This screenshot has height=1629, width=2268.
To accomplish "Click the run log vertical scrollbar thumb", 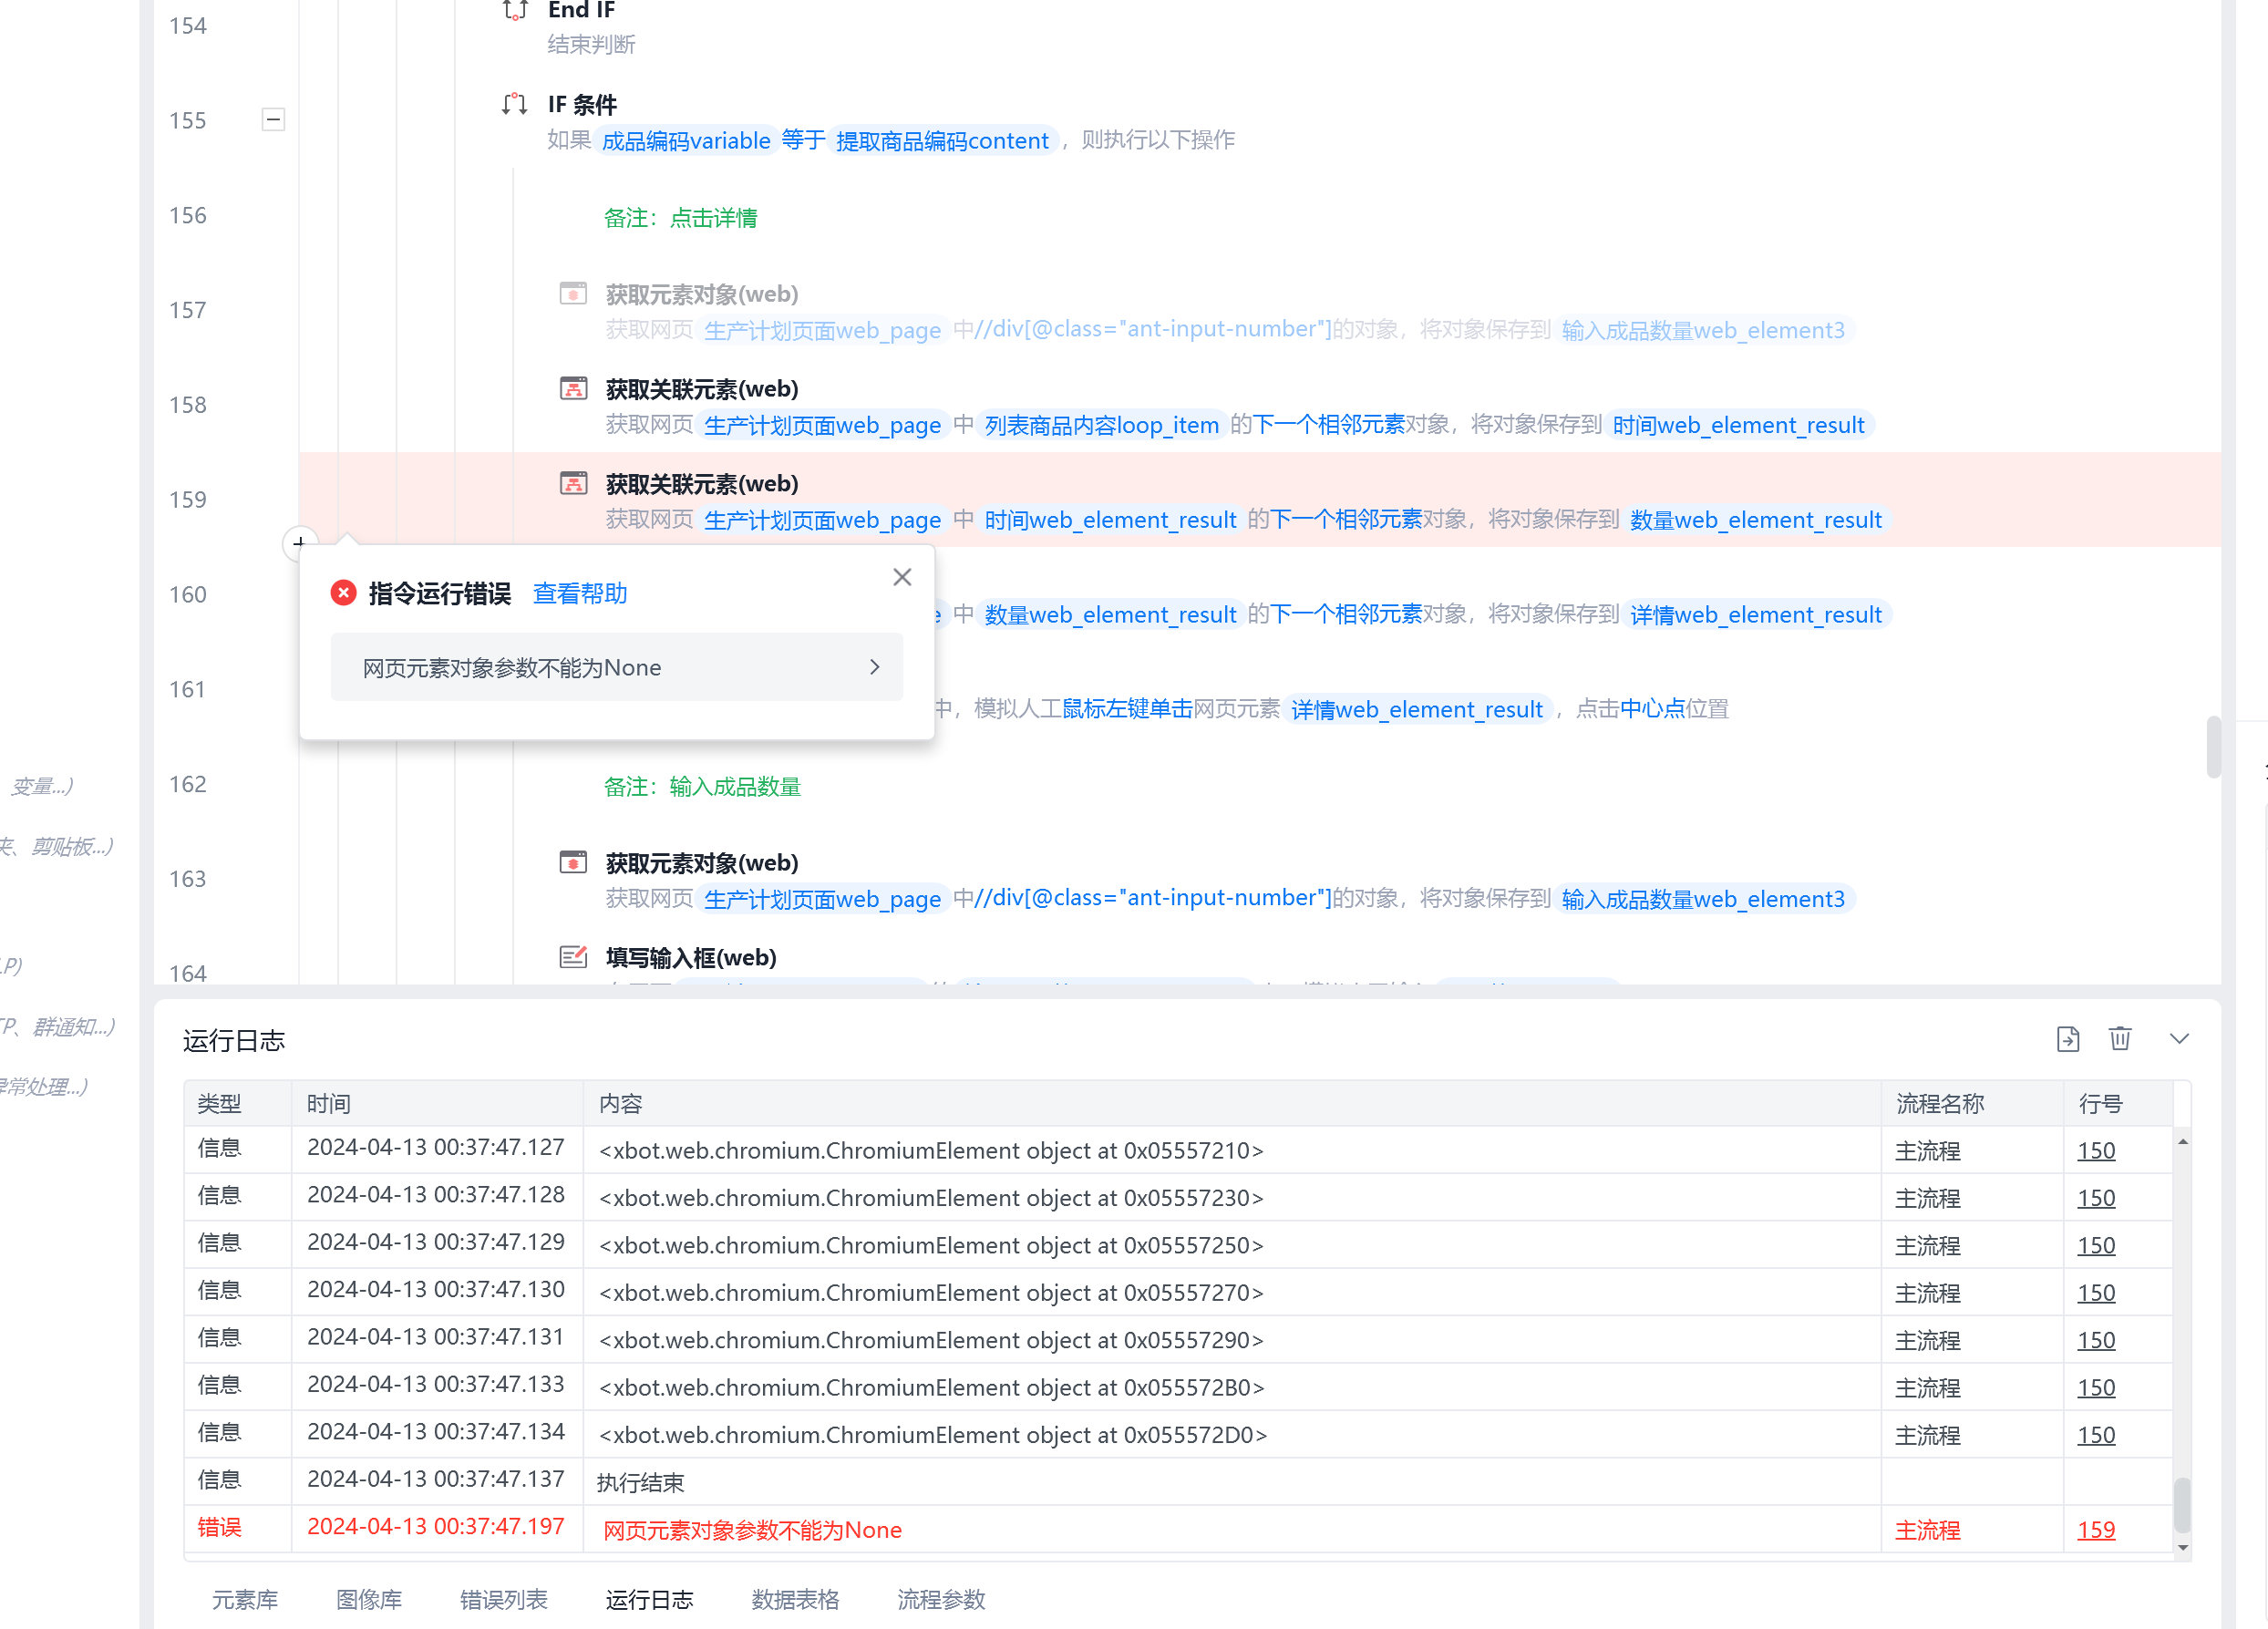I will point(2182,1504).
